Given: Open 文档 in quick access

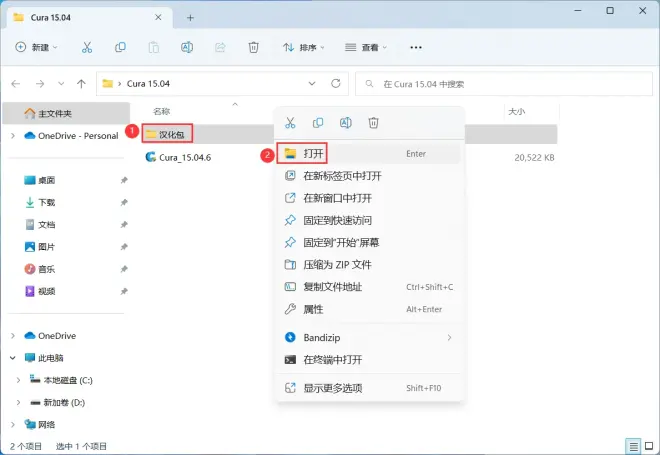Looking at the screenshot, I should tap(40, 225).
